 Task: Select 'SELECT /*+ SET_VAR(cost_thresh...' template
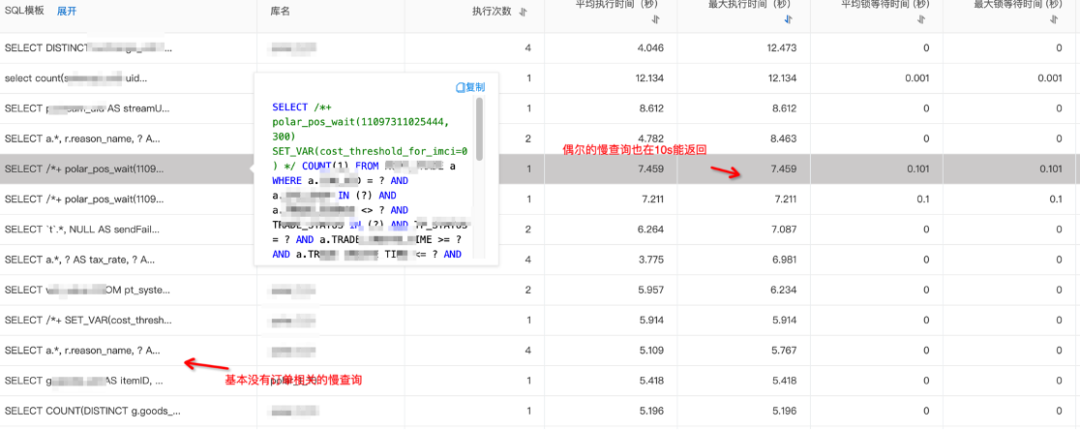point(87,320)
